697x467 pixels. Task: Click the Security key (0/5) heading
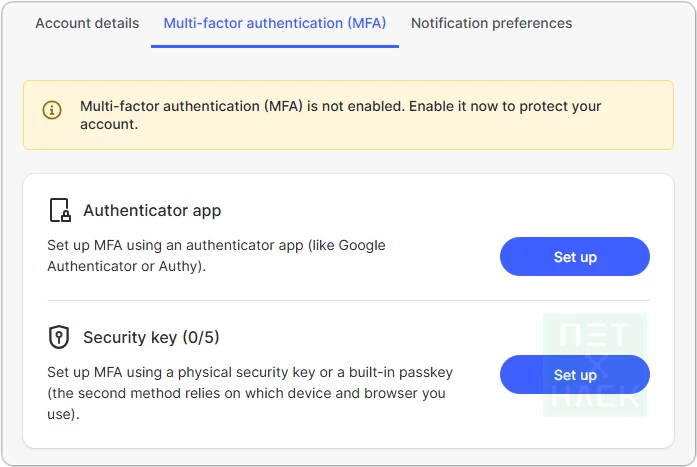click(158, 337)
